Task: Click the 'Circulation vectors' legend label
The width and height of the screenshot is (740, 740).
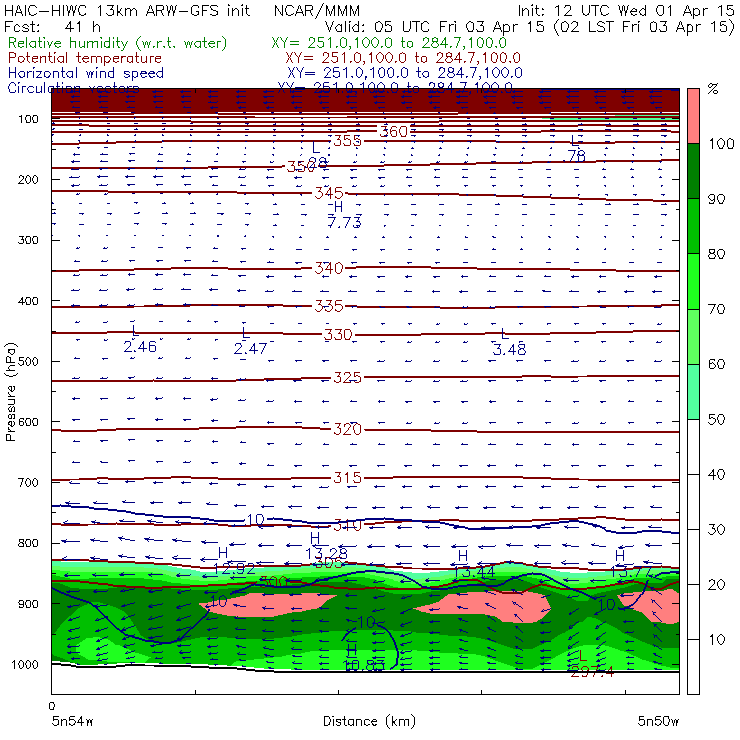Action: coord(74,88)
